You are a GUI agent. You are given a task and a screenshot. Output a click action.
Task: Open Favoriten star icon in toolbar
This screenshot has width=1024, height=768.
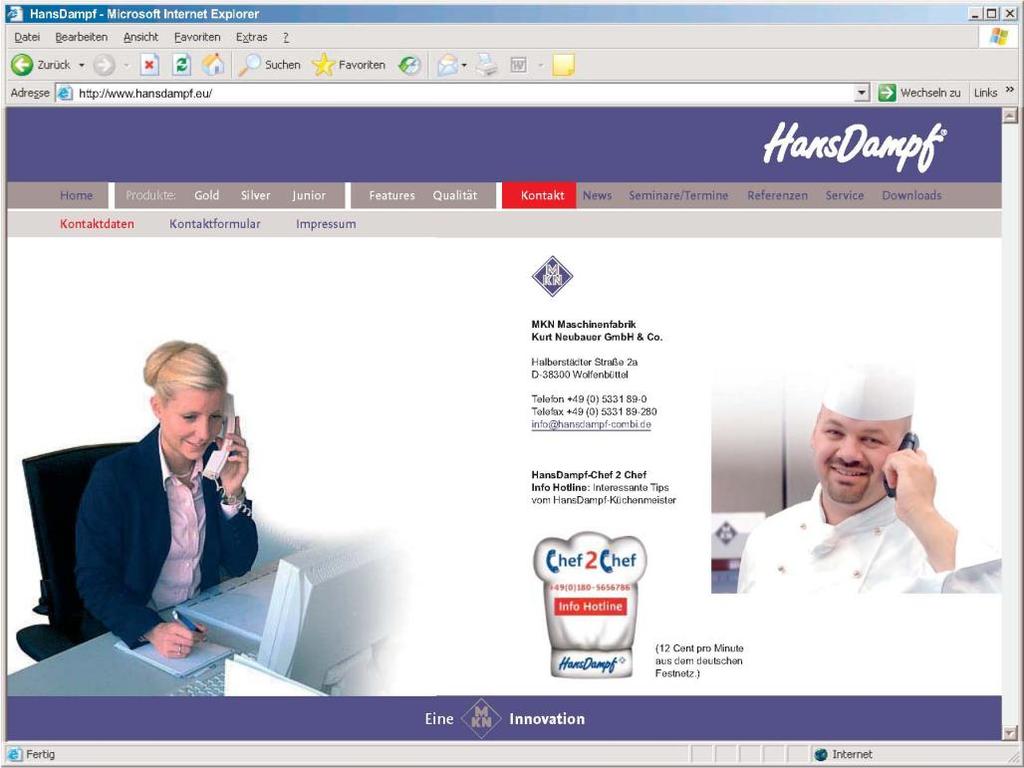323,65
